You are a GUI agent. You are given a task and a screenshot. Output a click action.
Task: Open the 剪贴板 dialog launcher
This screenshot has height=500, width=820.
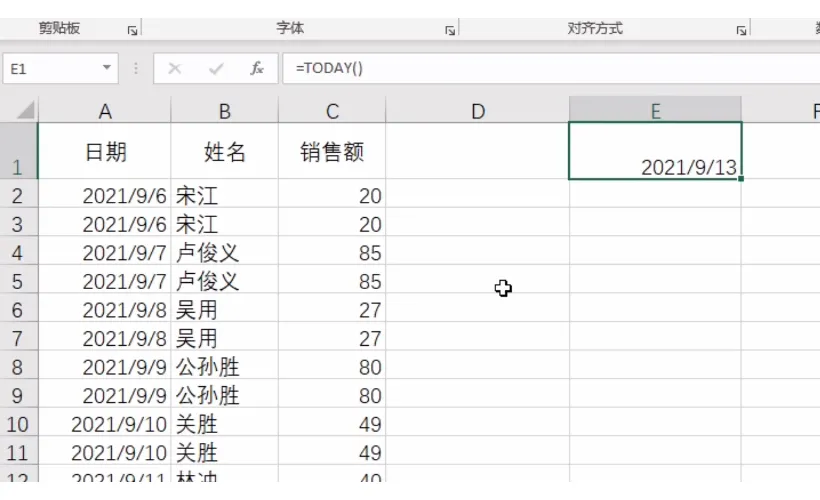coord(132,30)
